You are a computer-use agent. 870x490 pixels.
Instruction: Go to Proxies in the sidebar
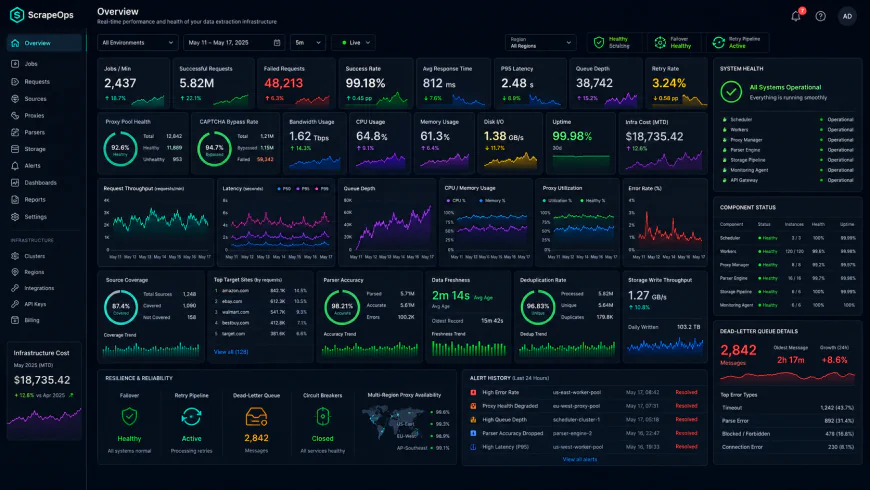(x=44, y=115)
